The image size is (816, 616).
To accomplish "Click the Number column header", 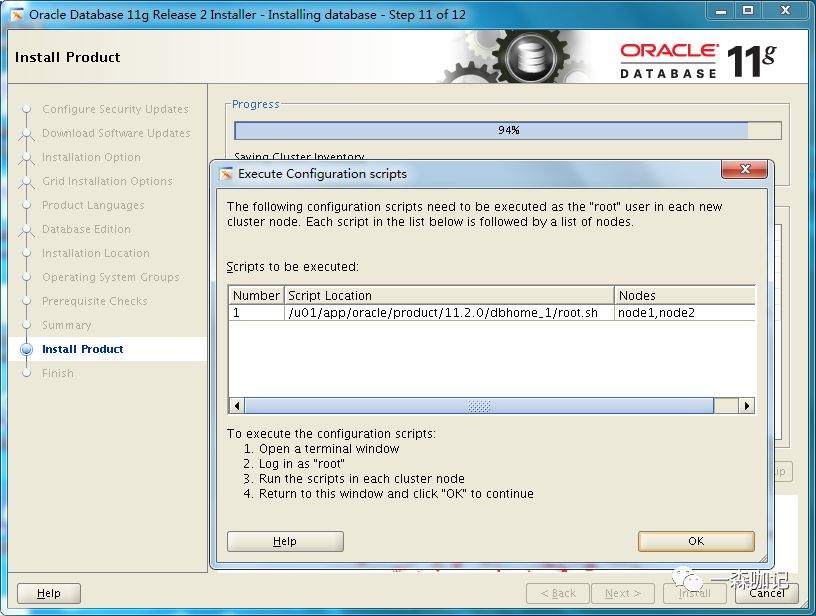I will point(256,296).
